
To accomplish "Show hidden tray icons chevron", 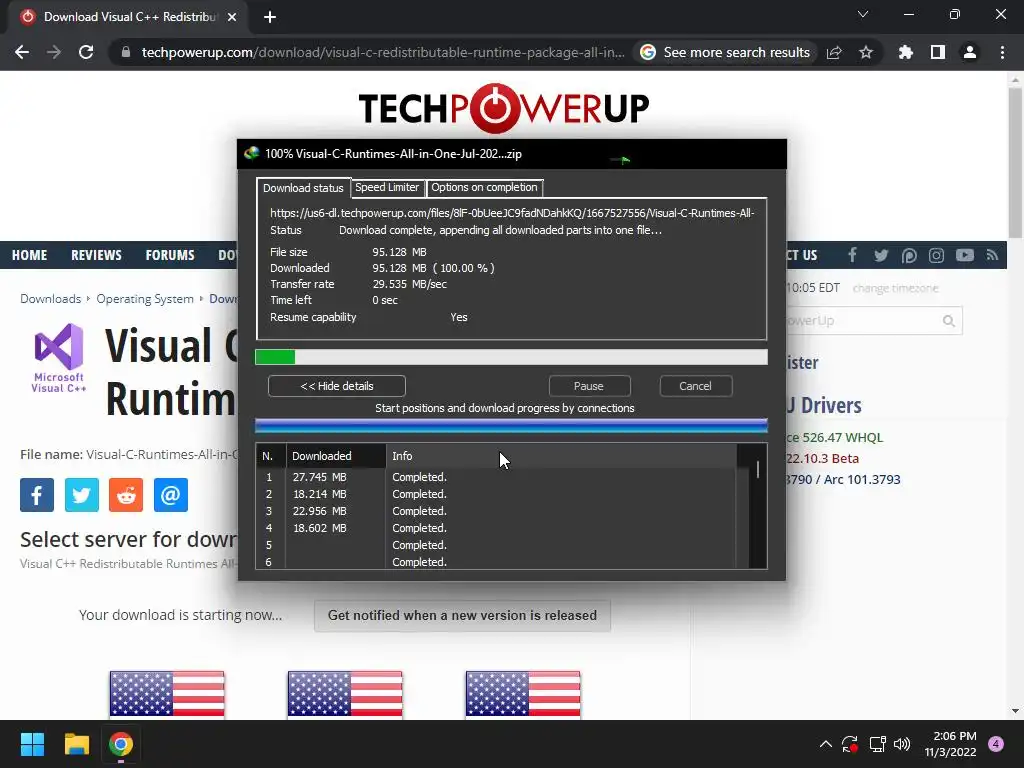I will [x=825, y=744].
